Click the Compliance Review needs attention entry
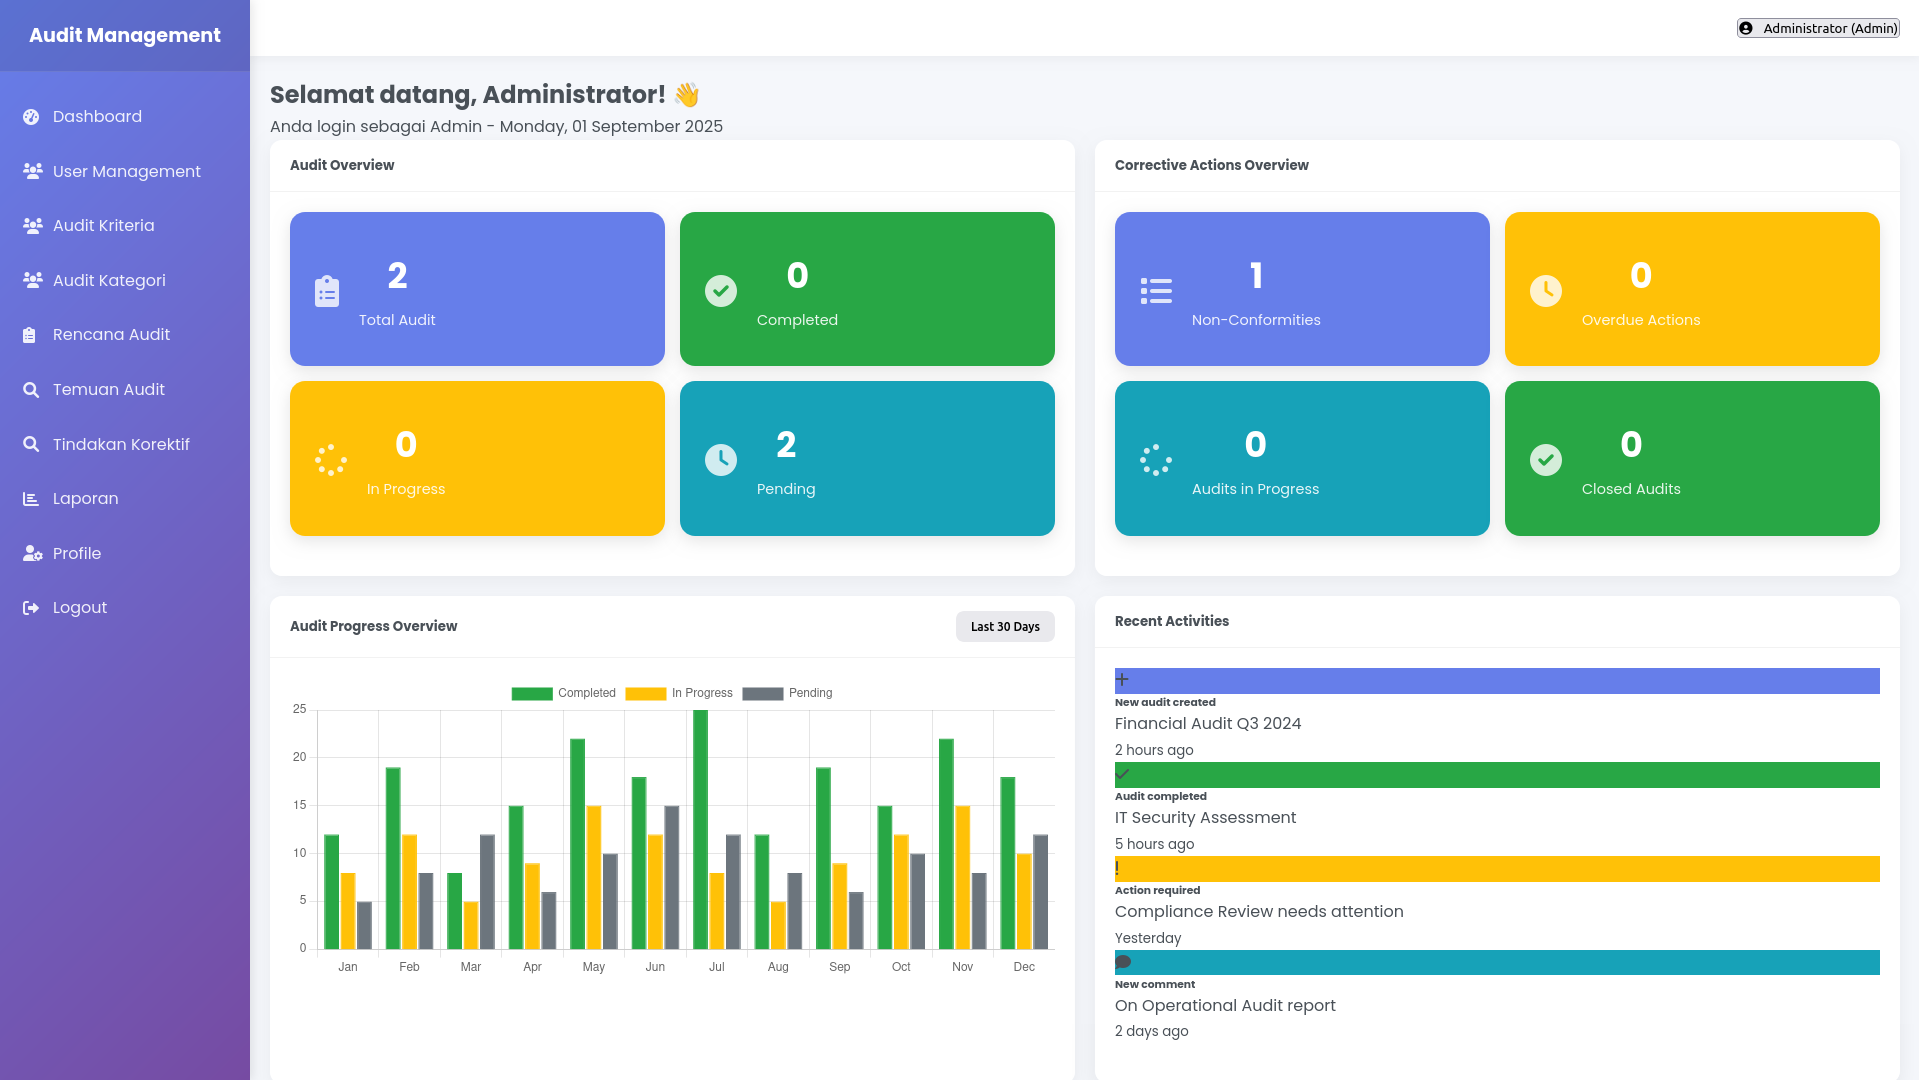1919x1080 pixels. [1259, 911]
